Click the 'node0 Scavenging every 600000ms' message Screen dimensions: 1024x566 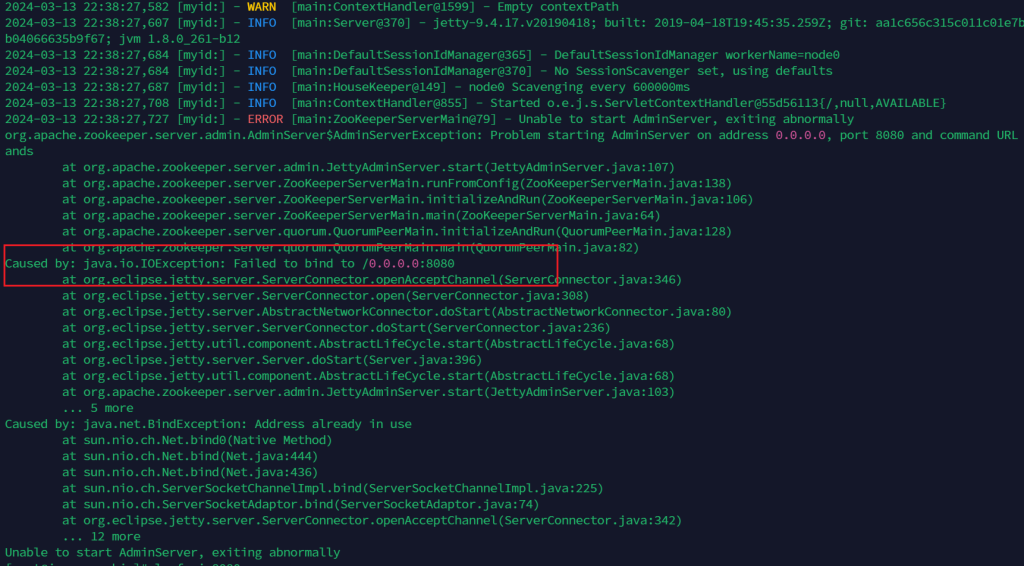click(x=551, y=87)
